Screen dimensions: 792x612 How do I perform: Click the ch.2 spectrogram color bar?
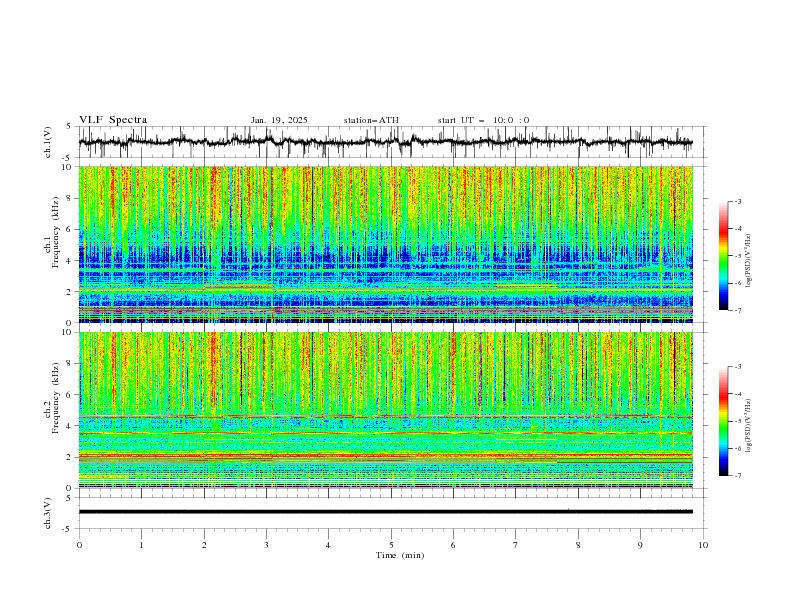pyautogui.click(x=723, y=421)
